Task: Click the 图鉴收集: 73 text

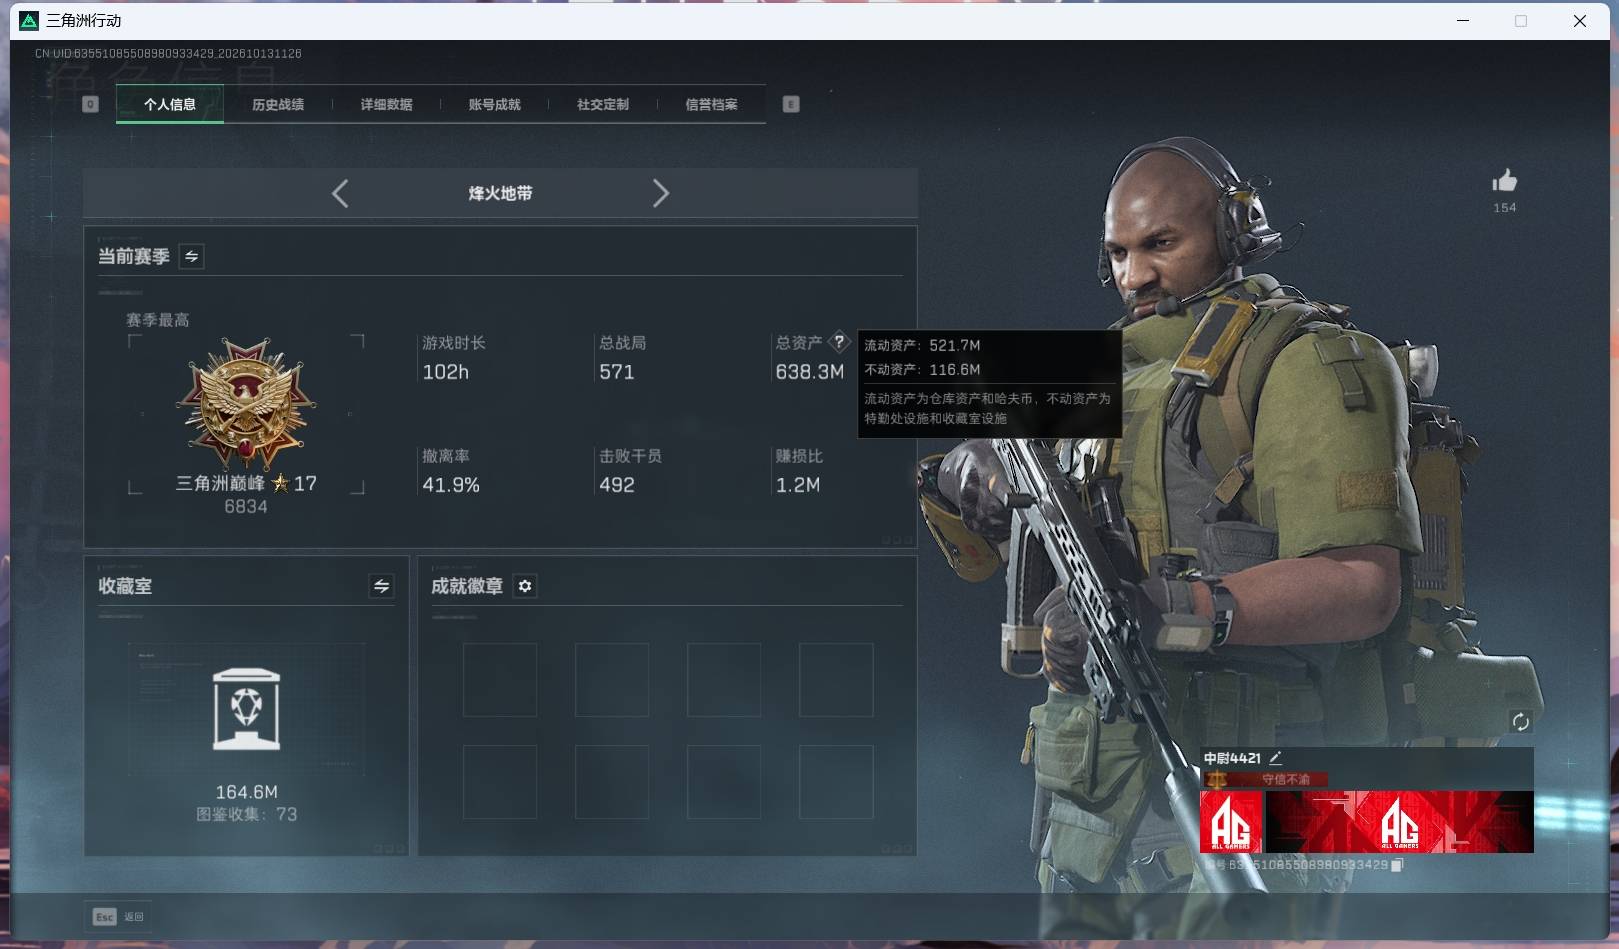Action: click(246, 814)
